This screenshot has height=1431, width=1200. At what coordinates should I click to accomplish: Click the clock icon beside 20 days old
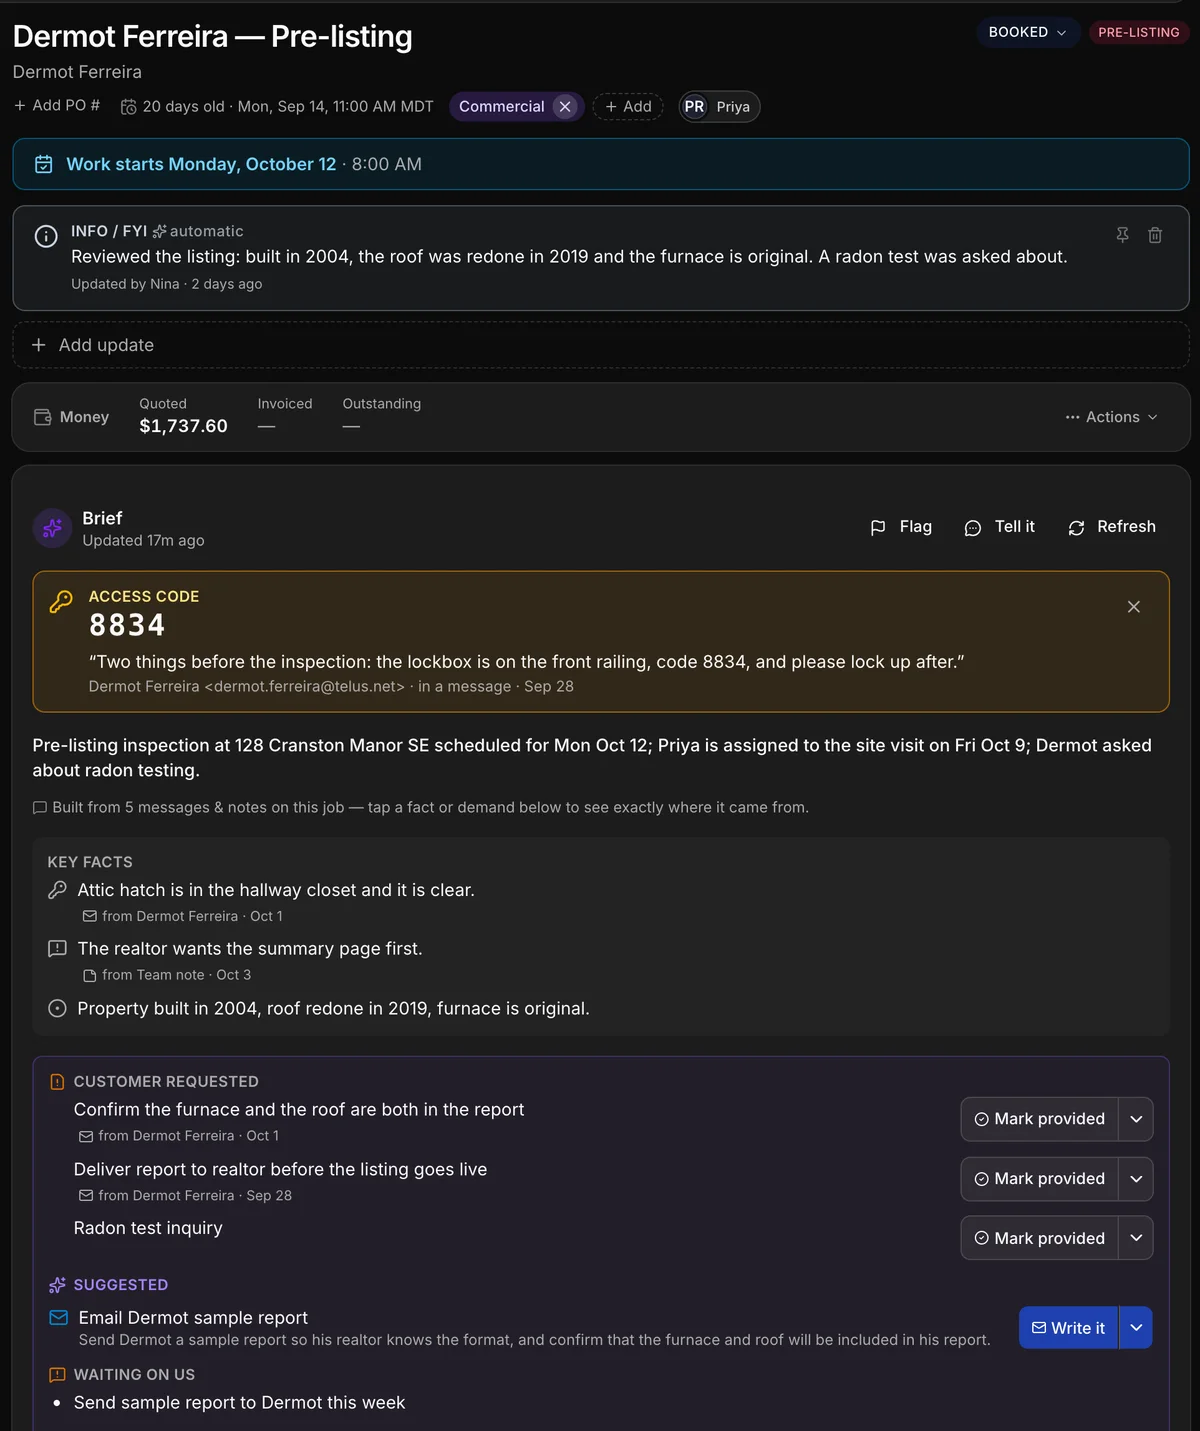[x=129, y=107]
